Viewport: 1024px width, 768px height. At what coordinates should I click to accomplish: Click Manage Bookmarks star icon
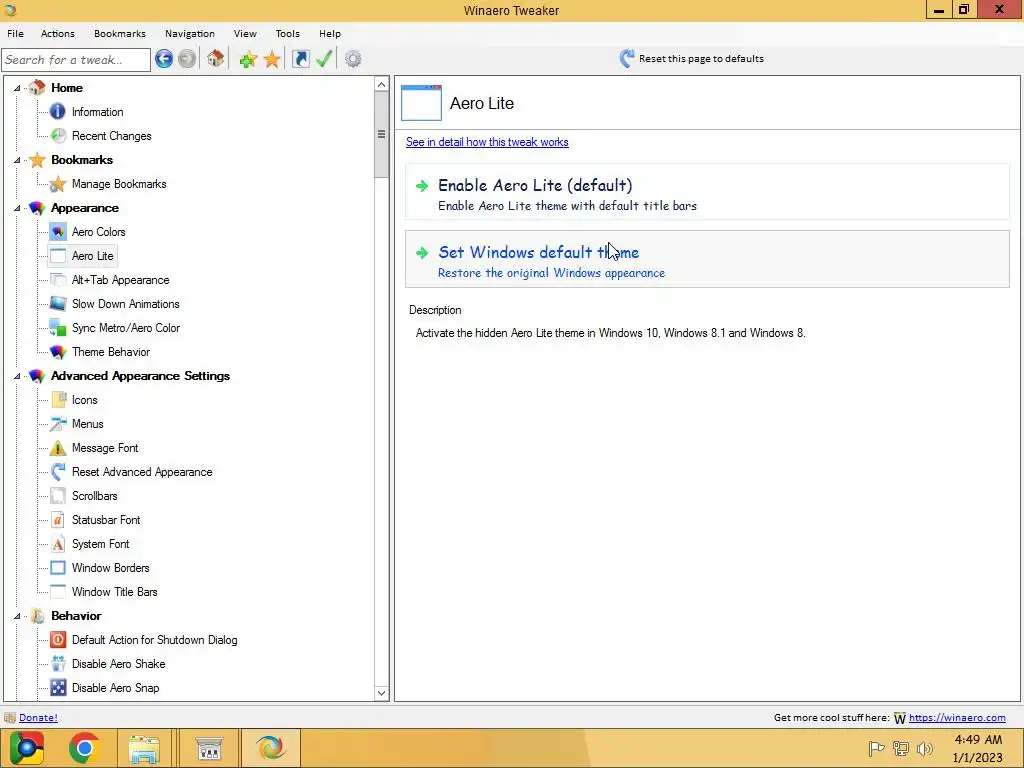click(x=58, y=184)
